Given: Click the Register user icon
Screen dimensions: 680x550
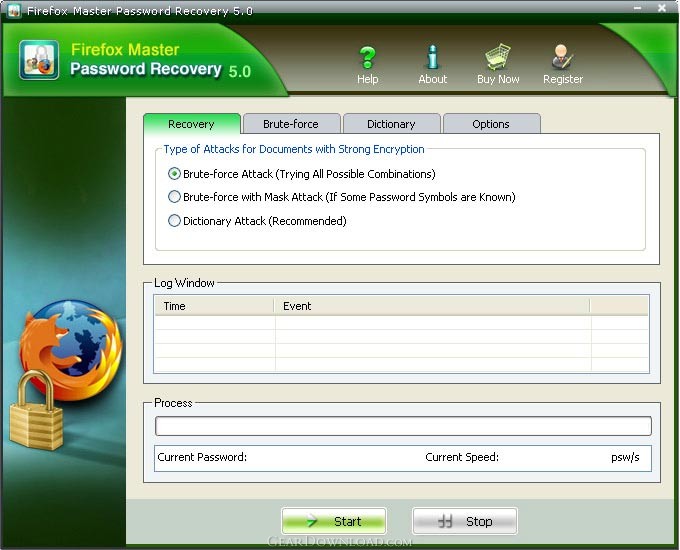Looking at the screenshot, I should [x=562, y=57].
